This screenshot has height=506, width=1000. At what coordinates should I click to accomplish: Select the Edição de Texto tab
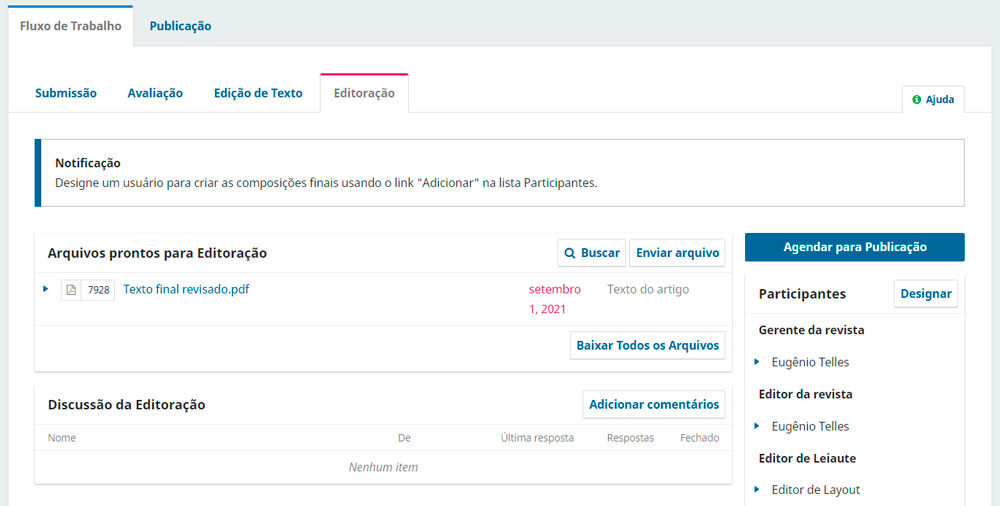point(258,93)
